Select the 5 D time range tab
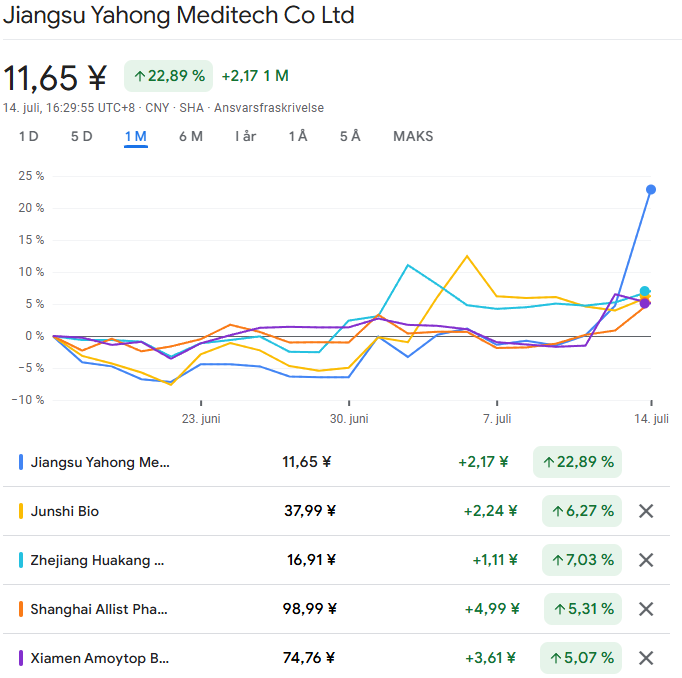The image size is (682, 678). 82,137
